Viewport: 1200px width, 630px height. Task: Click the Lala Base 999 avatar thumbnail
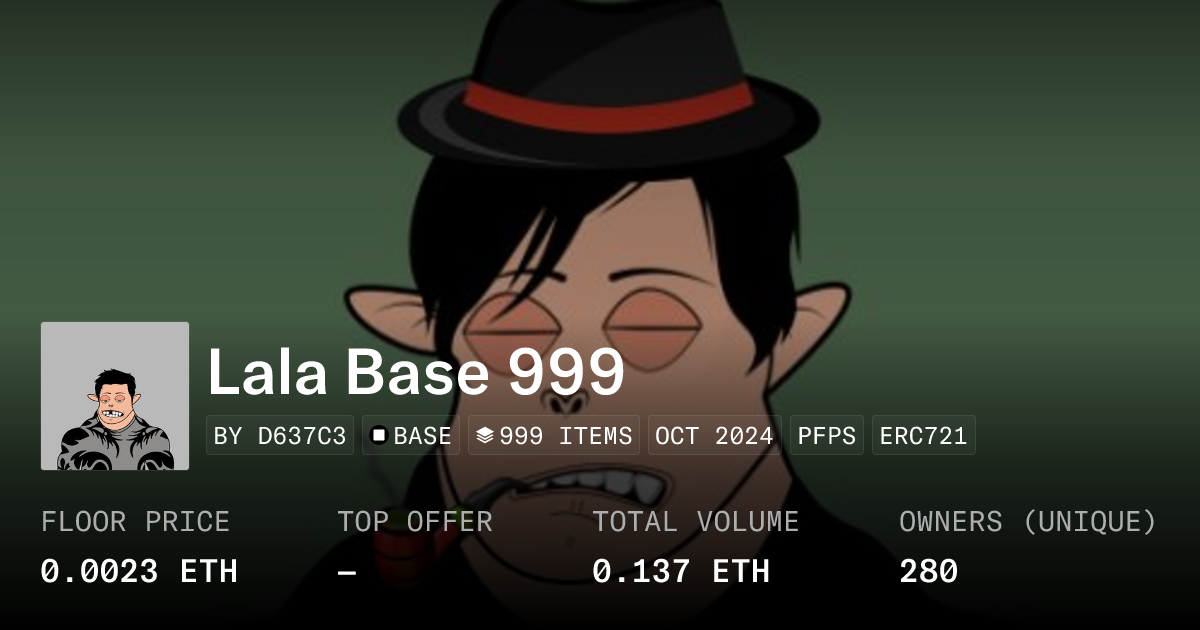[x=115, y=396]
